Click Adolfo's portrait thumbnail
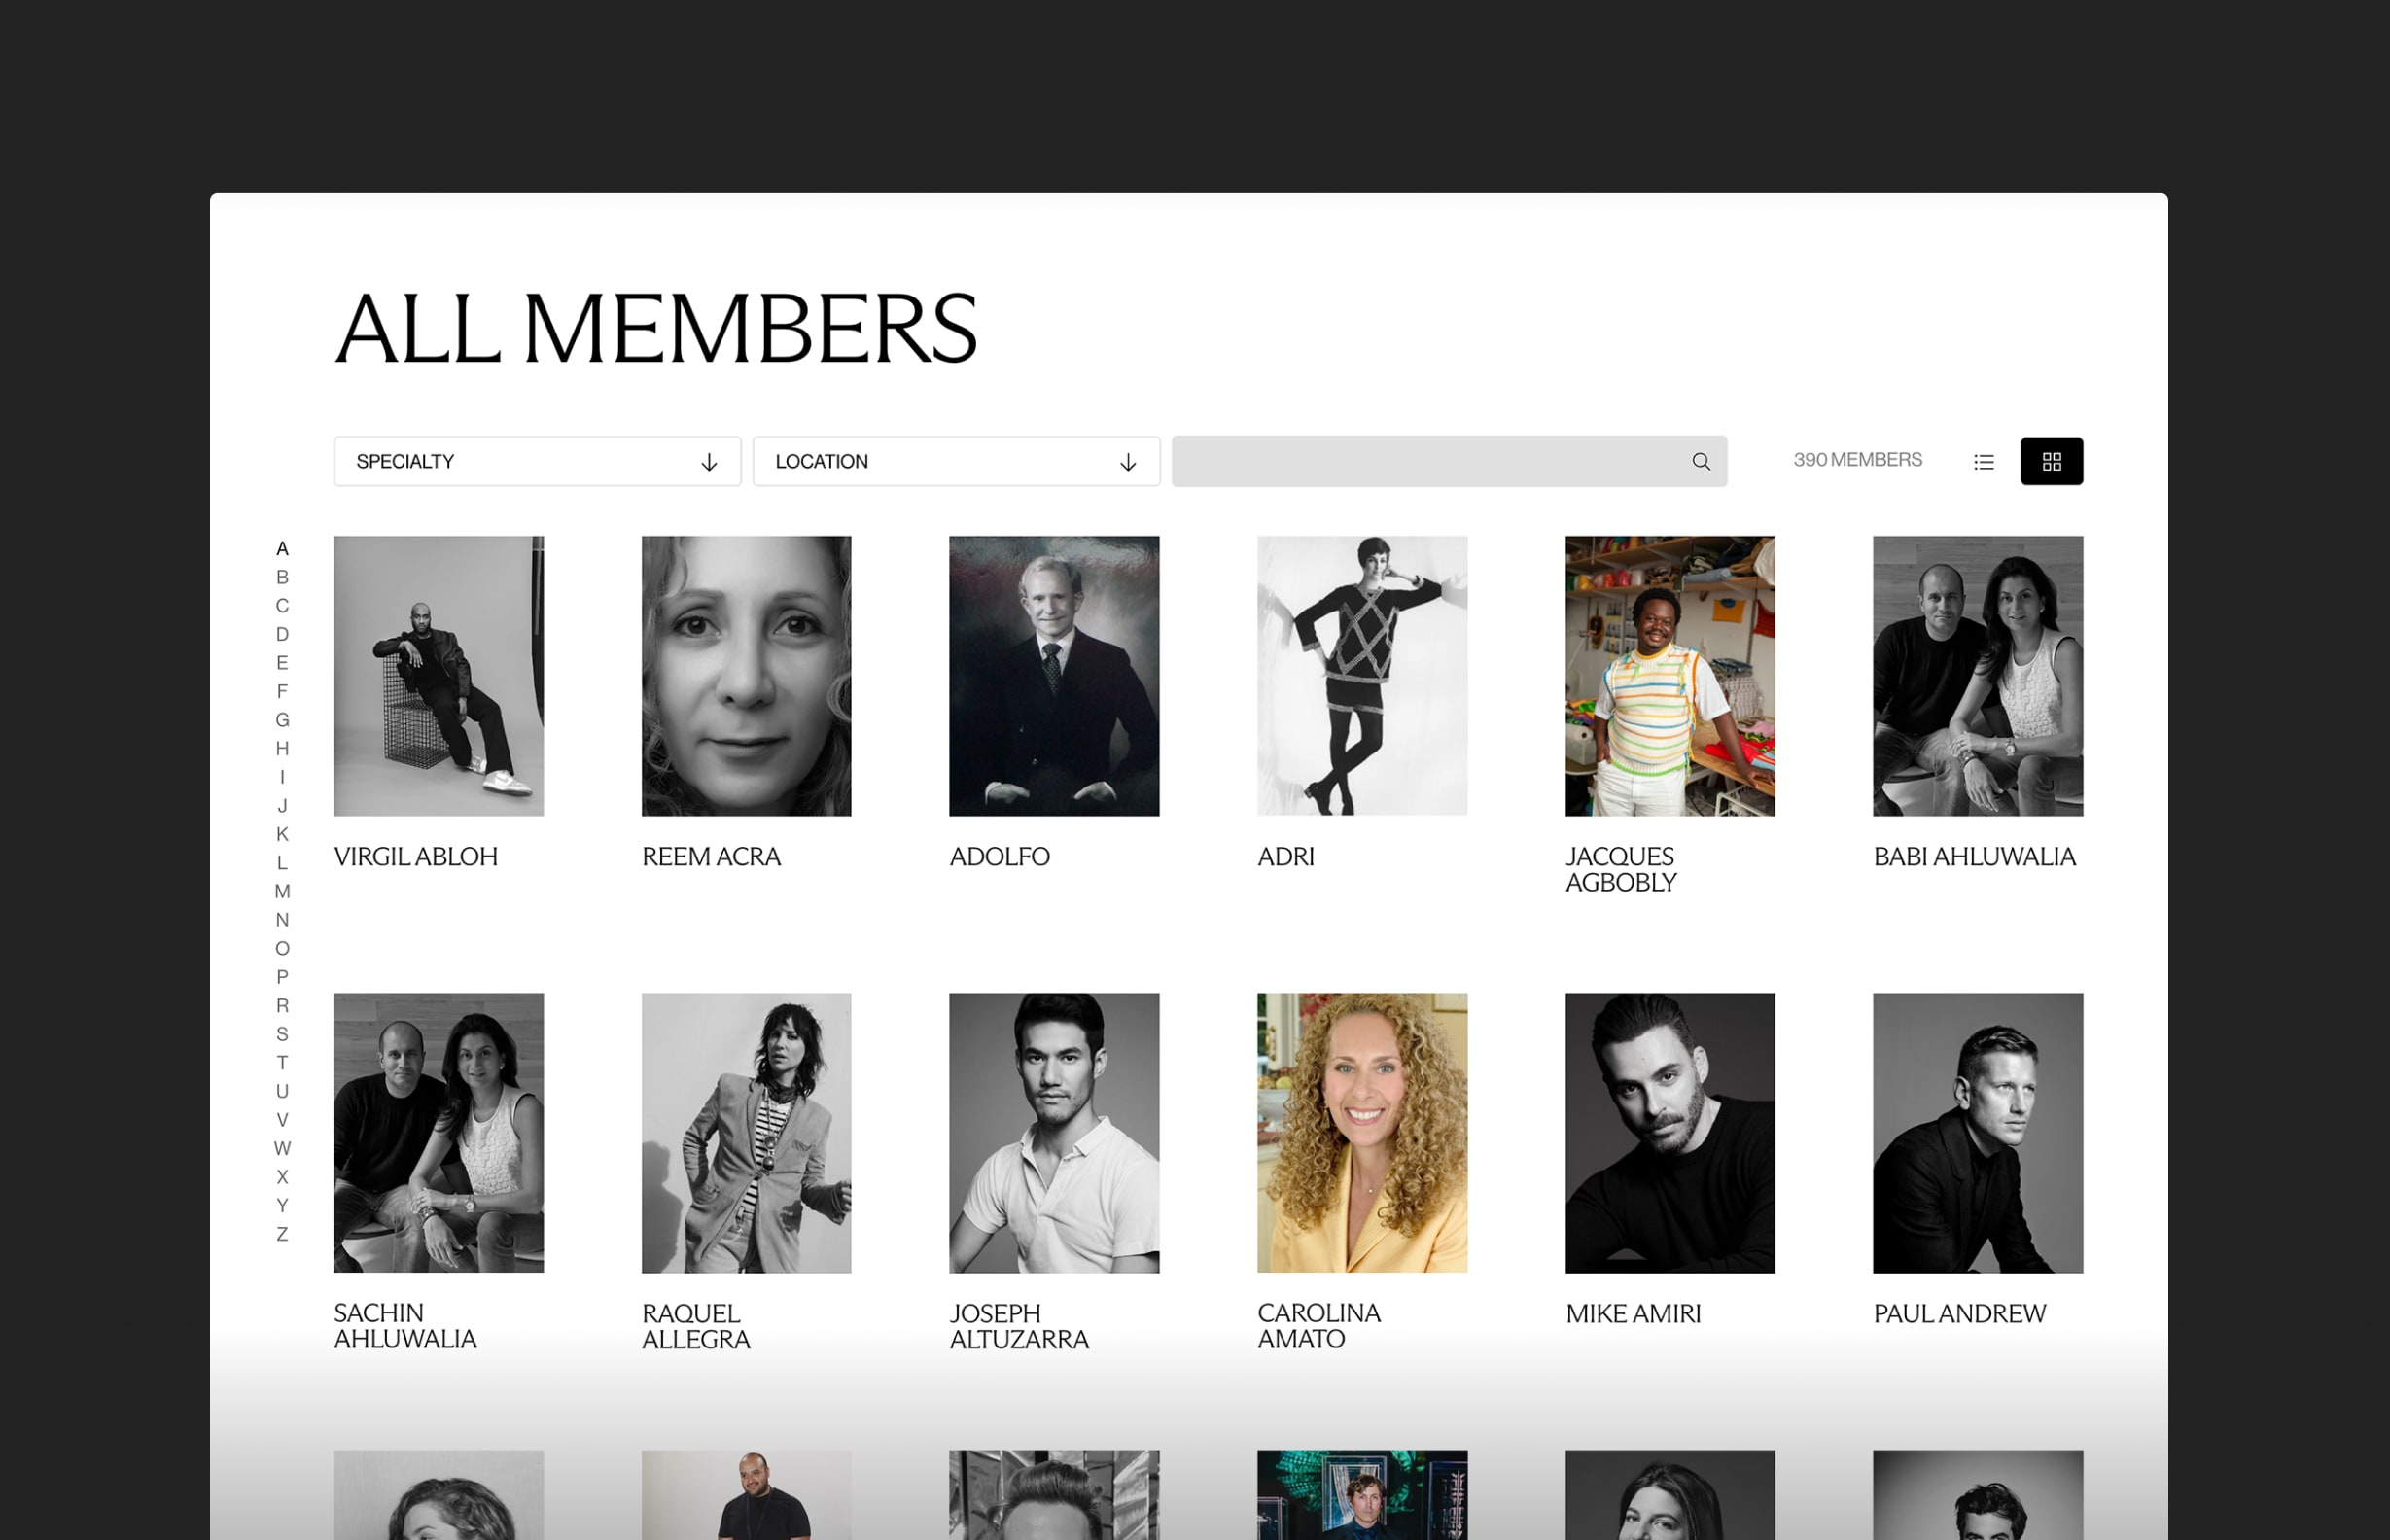The image size is (2390, 1540). pos(1054,676)
